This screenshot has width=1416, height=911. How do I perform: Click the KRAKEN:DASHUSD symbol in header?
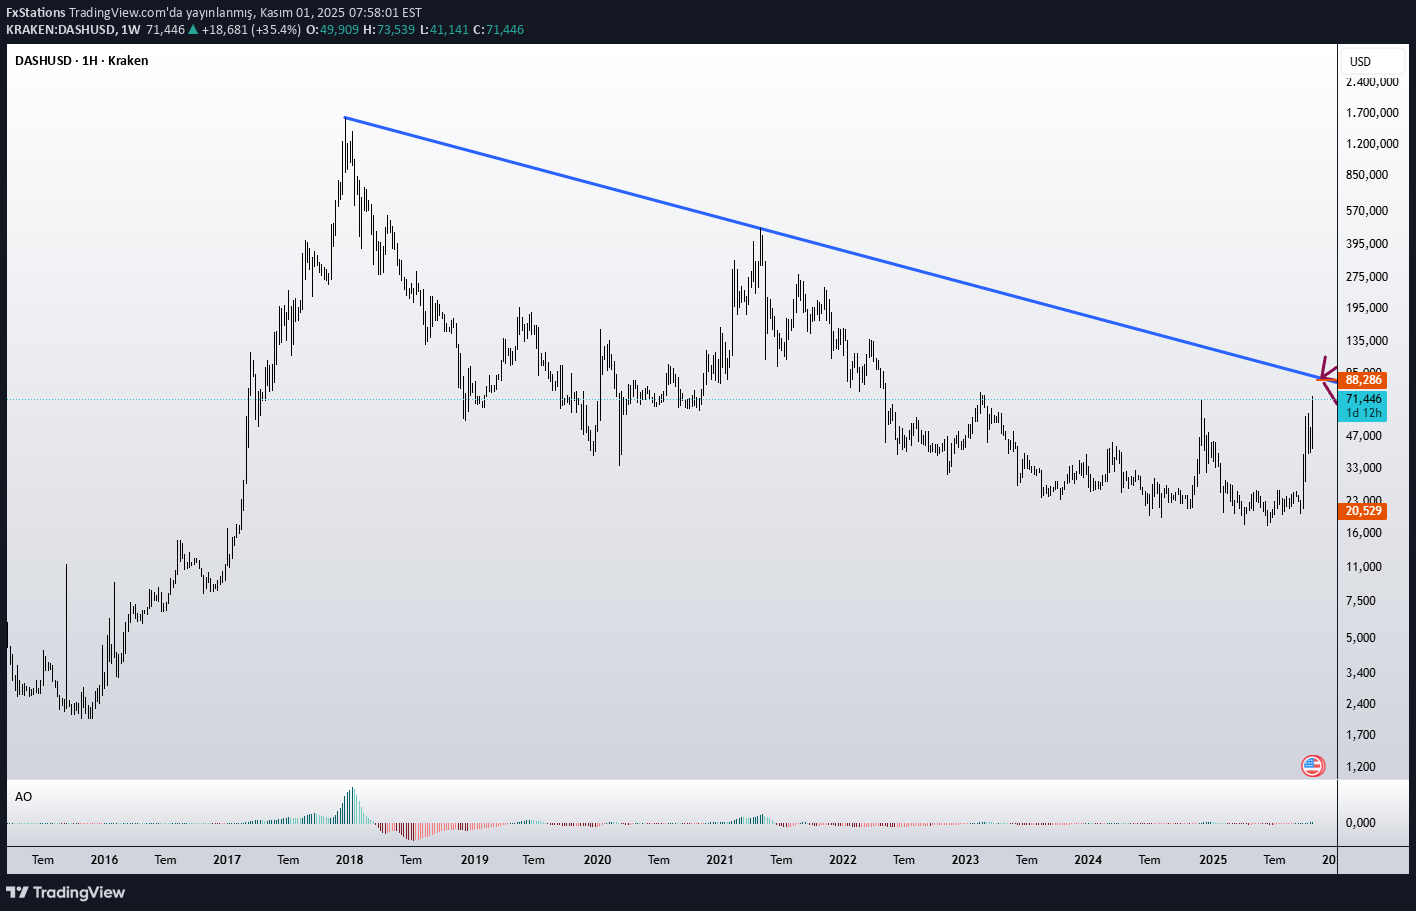pyautogui.click(x=58, y=30)
